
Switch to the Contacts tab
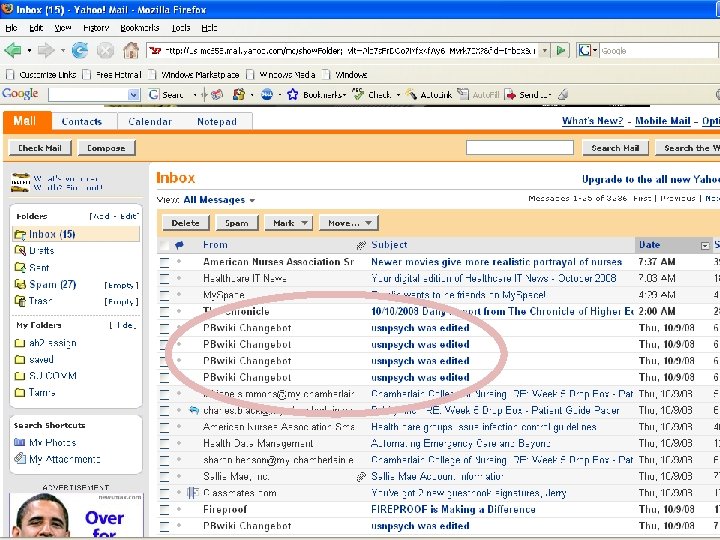82,122
